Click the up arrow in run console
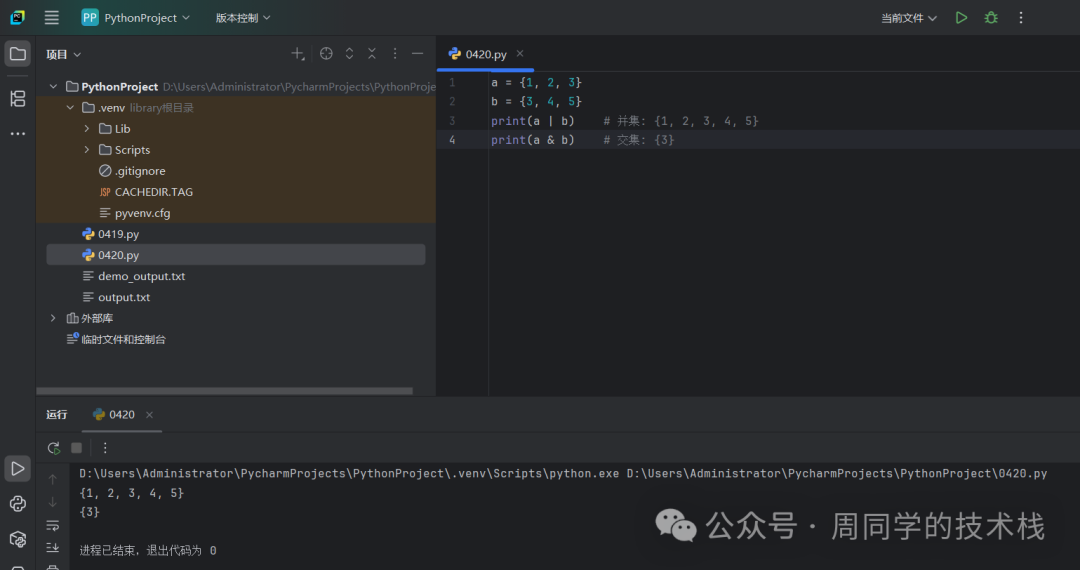 (x=52, y=479)
